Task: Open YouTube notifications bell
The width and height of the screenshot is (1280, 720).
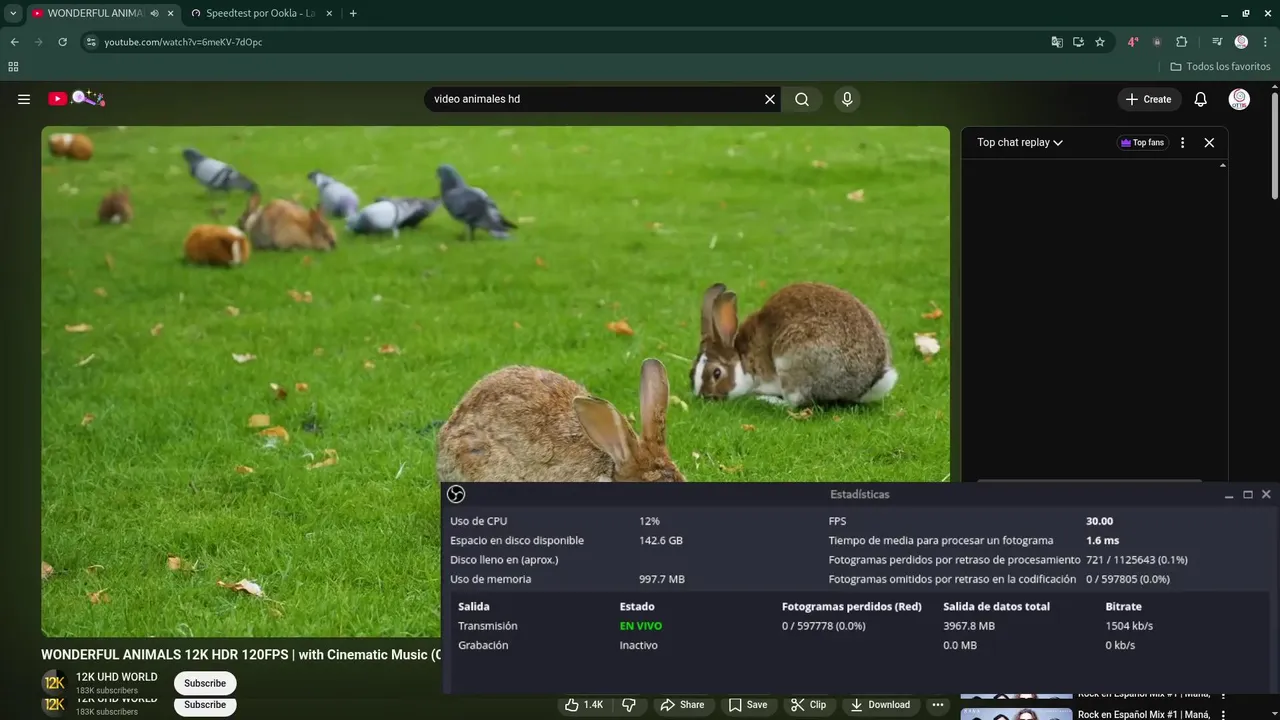Action: pos(1201,99)
